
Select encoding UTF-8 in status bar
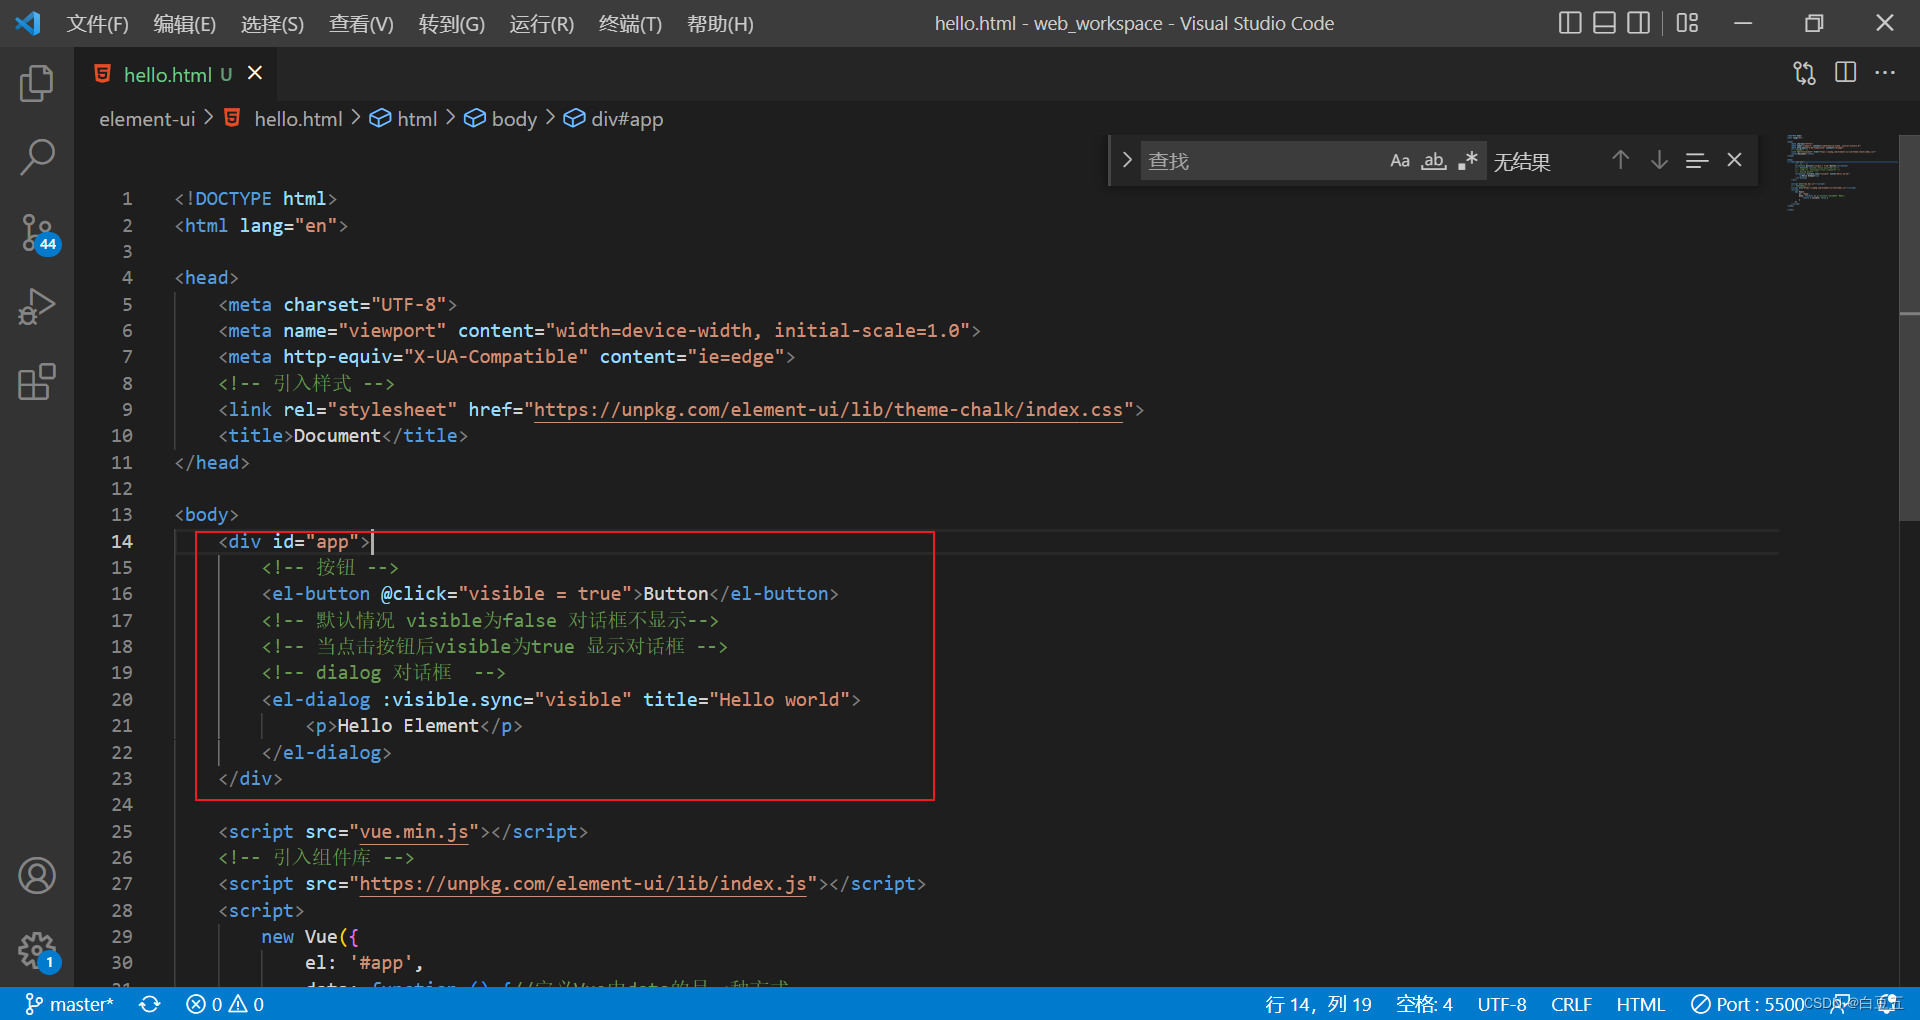point(1502,1004)
